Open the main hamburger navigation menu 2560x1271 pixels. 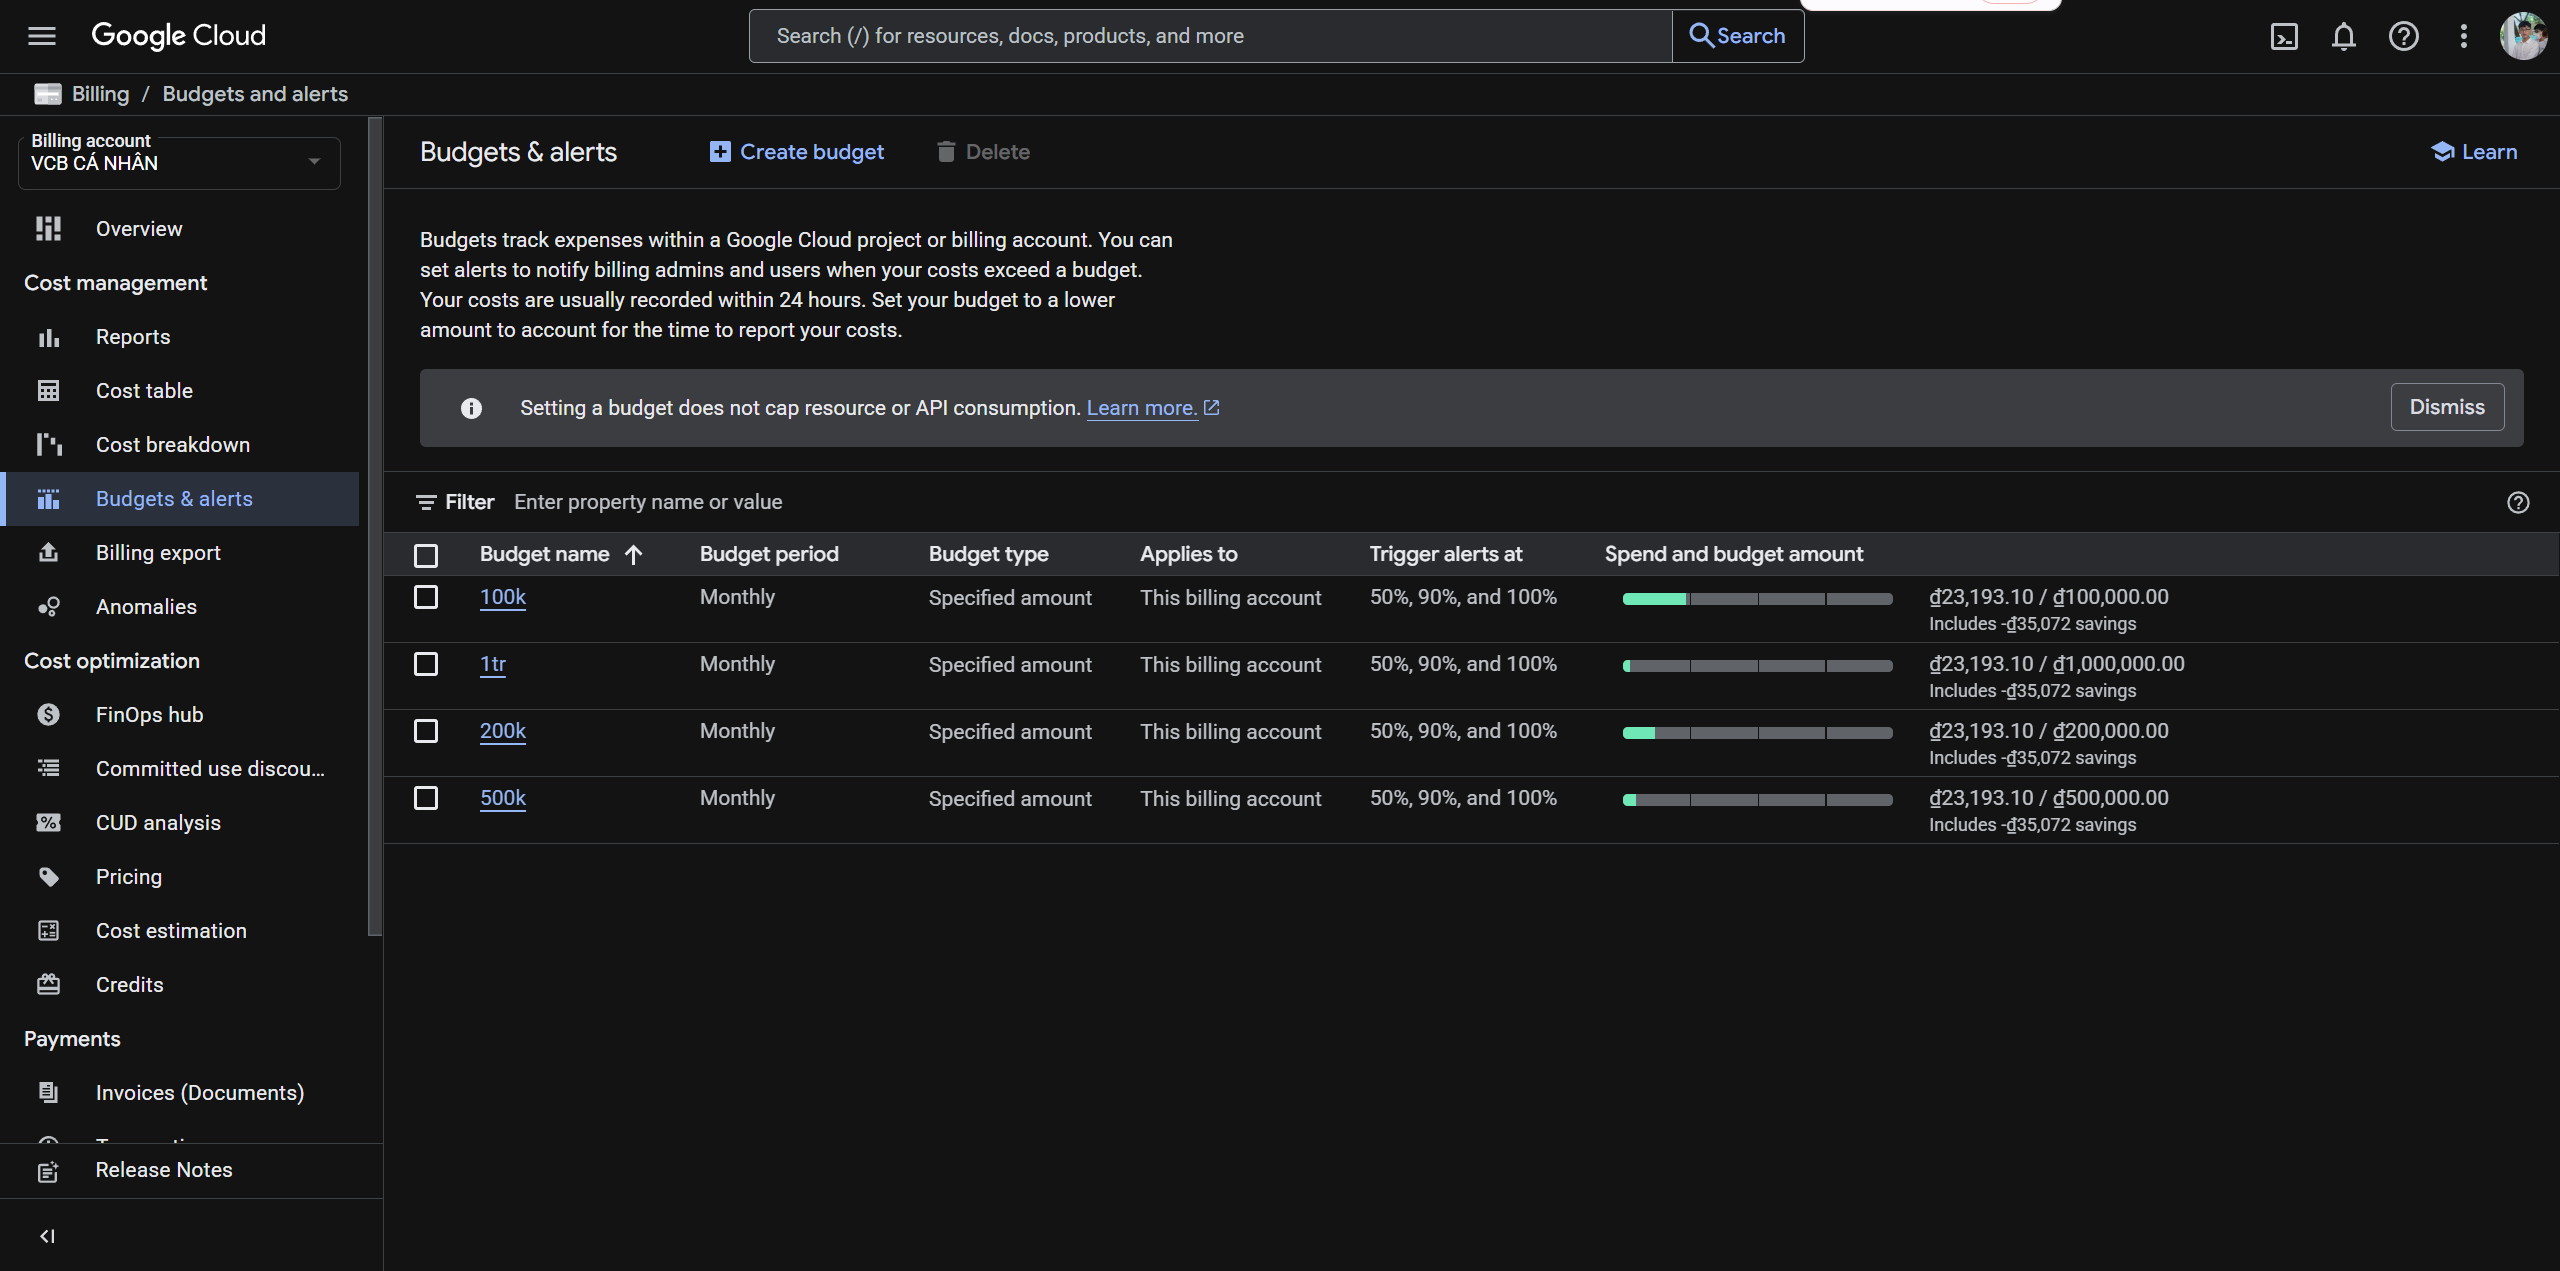click(42, 36)
